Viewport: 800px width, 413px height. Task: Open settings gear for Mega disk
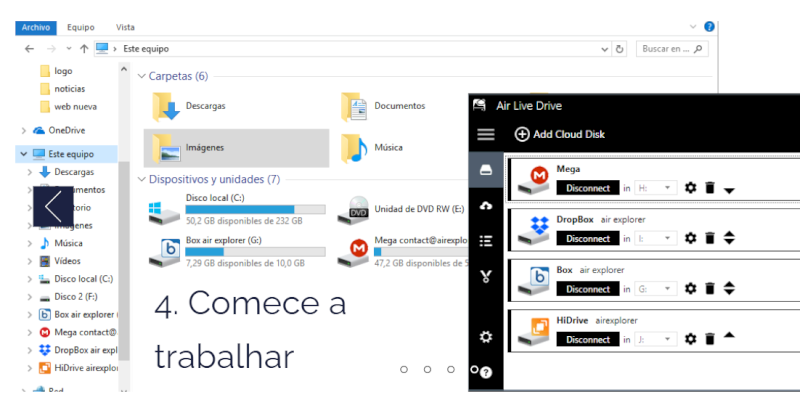(690, 187)
